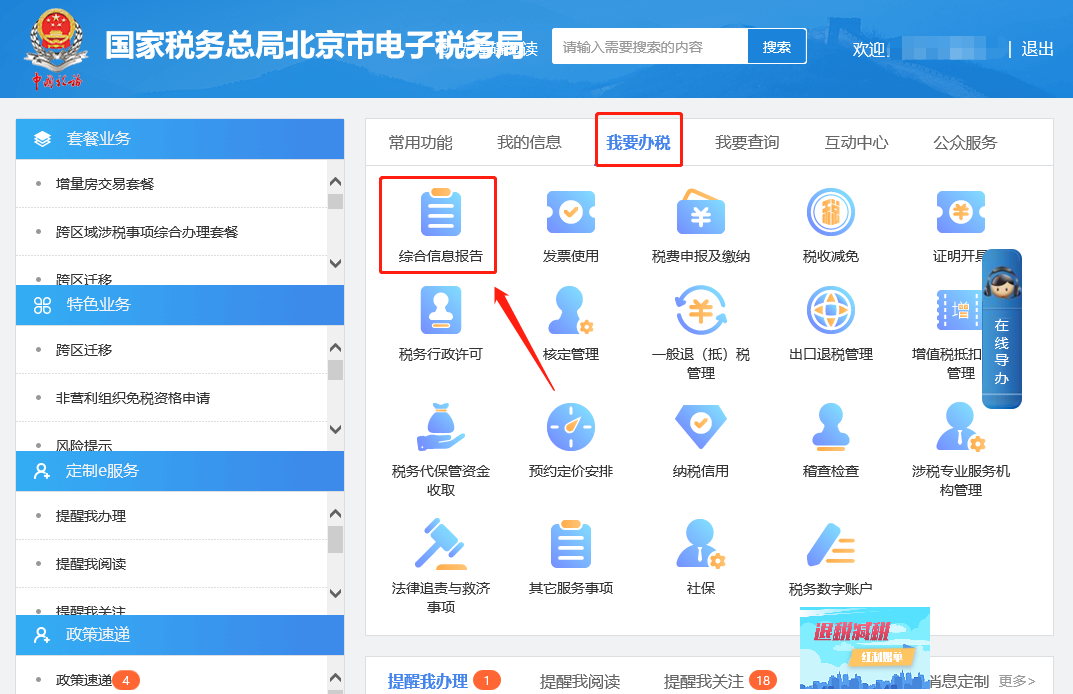Viewport: 1073px width, 694px height.
Task: Open 税费申报及缴纳 icon
Action: (701, 213)
